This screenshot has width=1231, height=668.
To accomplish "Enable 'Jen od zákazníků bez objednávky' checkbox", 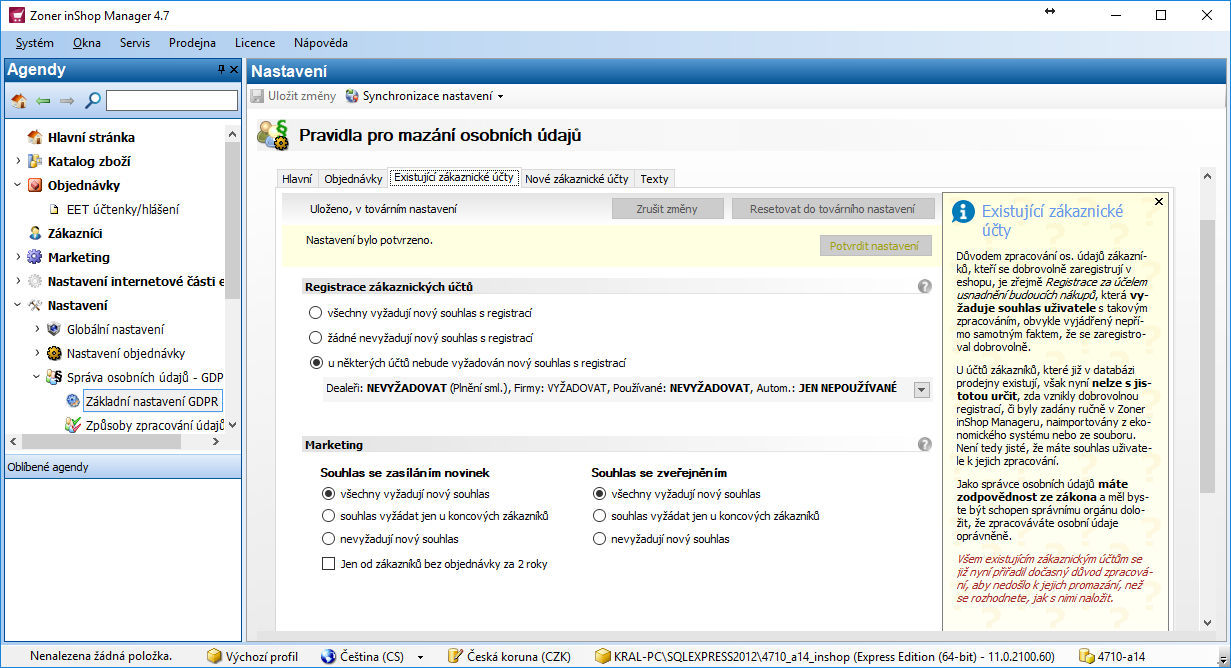I will click(328, 564).
